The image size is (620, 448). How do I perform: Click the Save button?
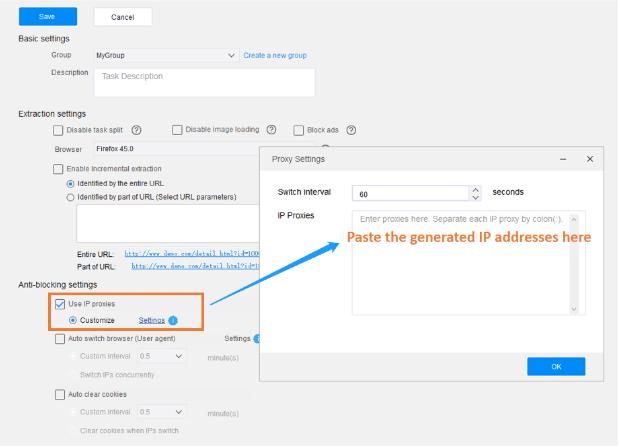[48, 17]
